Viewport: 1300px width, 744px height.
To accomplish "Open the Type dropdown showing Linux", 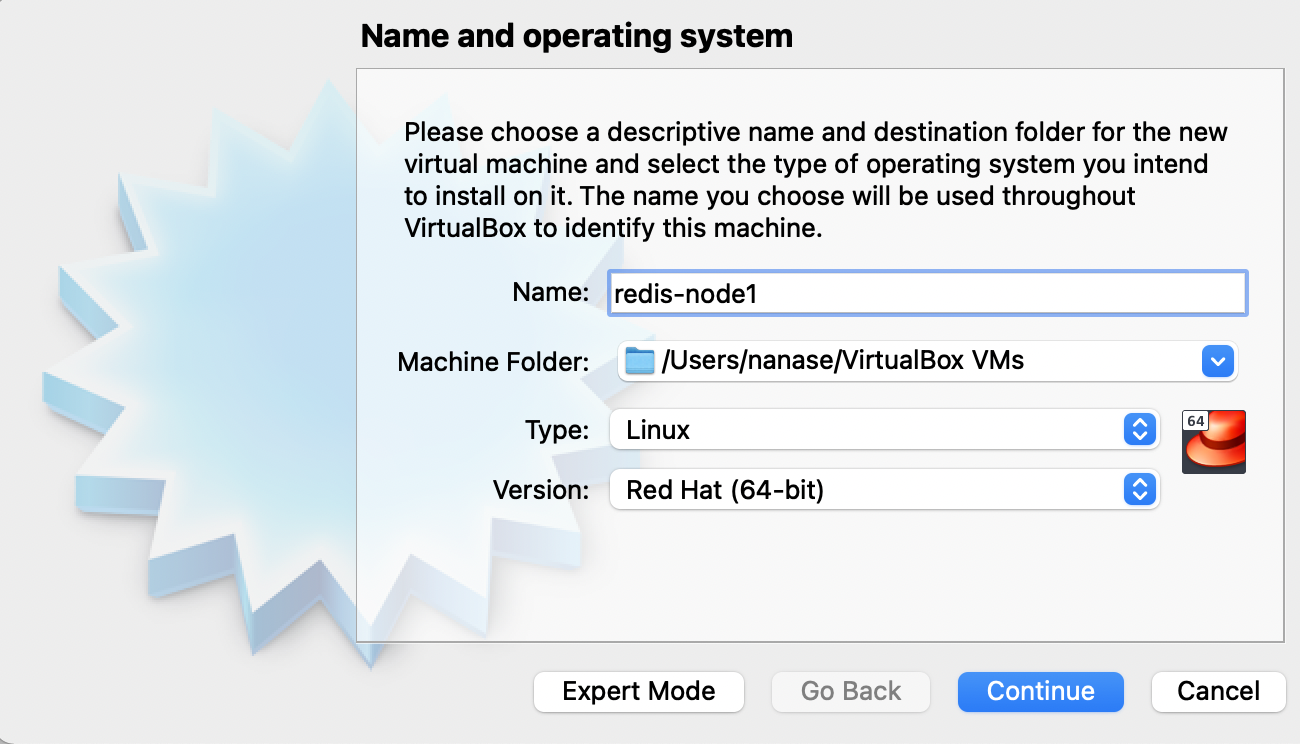I will [x=884, y=430].
